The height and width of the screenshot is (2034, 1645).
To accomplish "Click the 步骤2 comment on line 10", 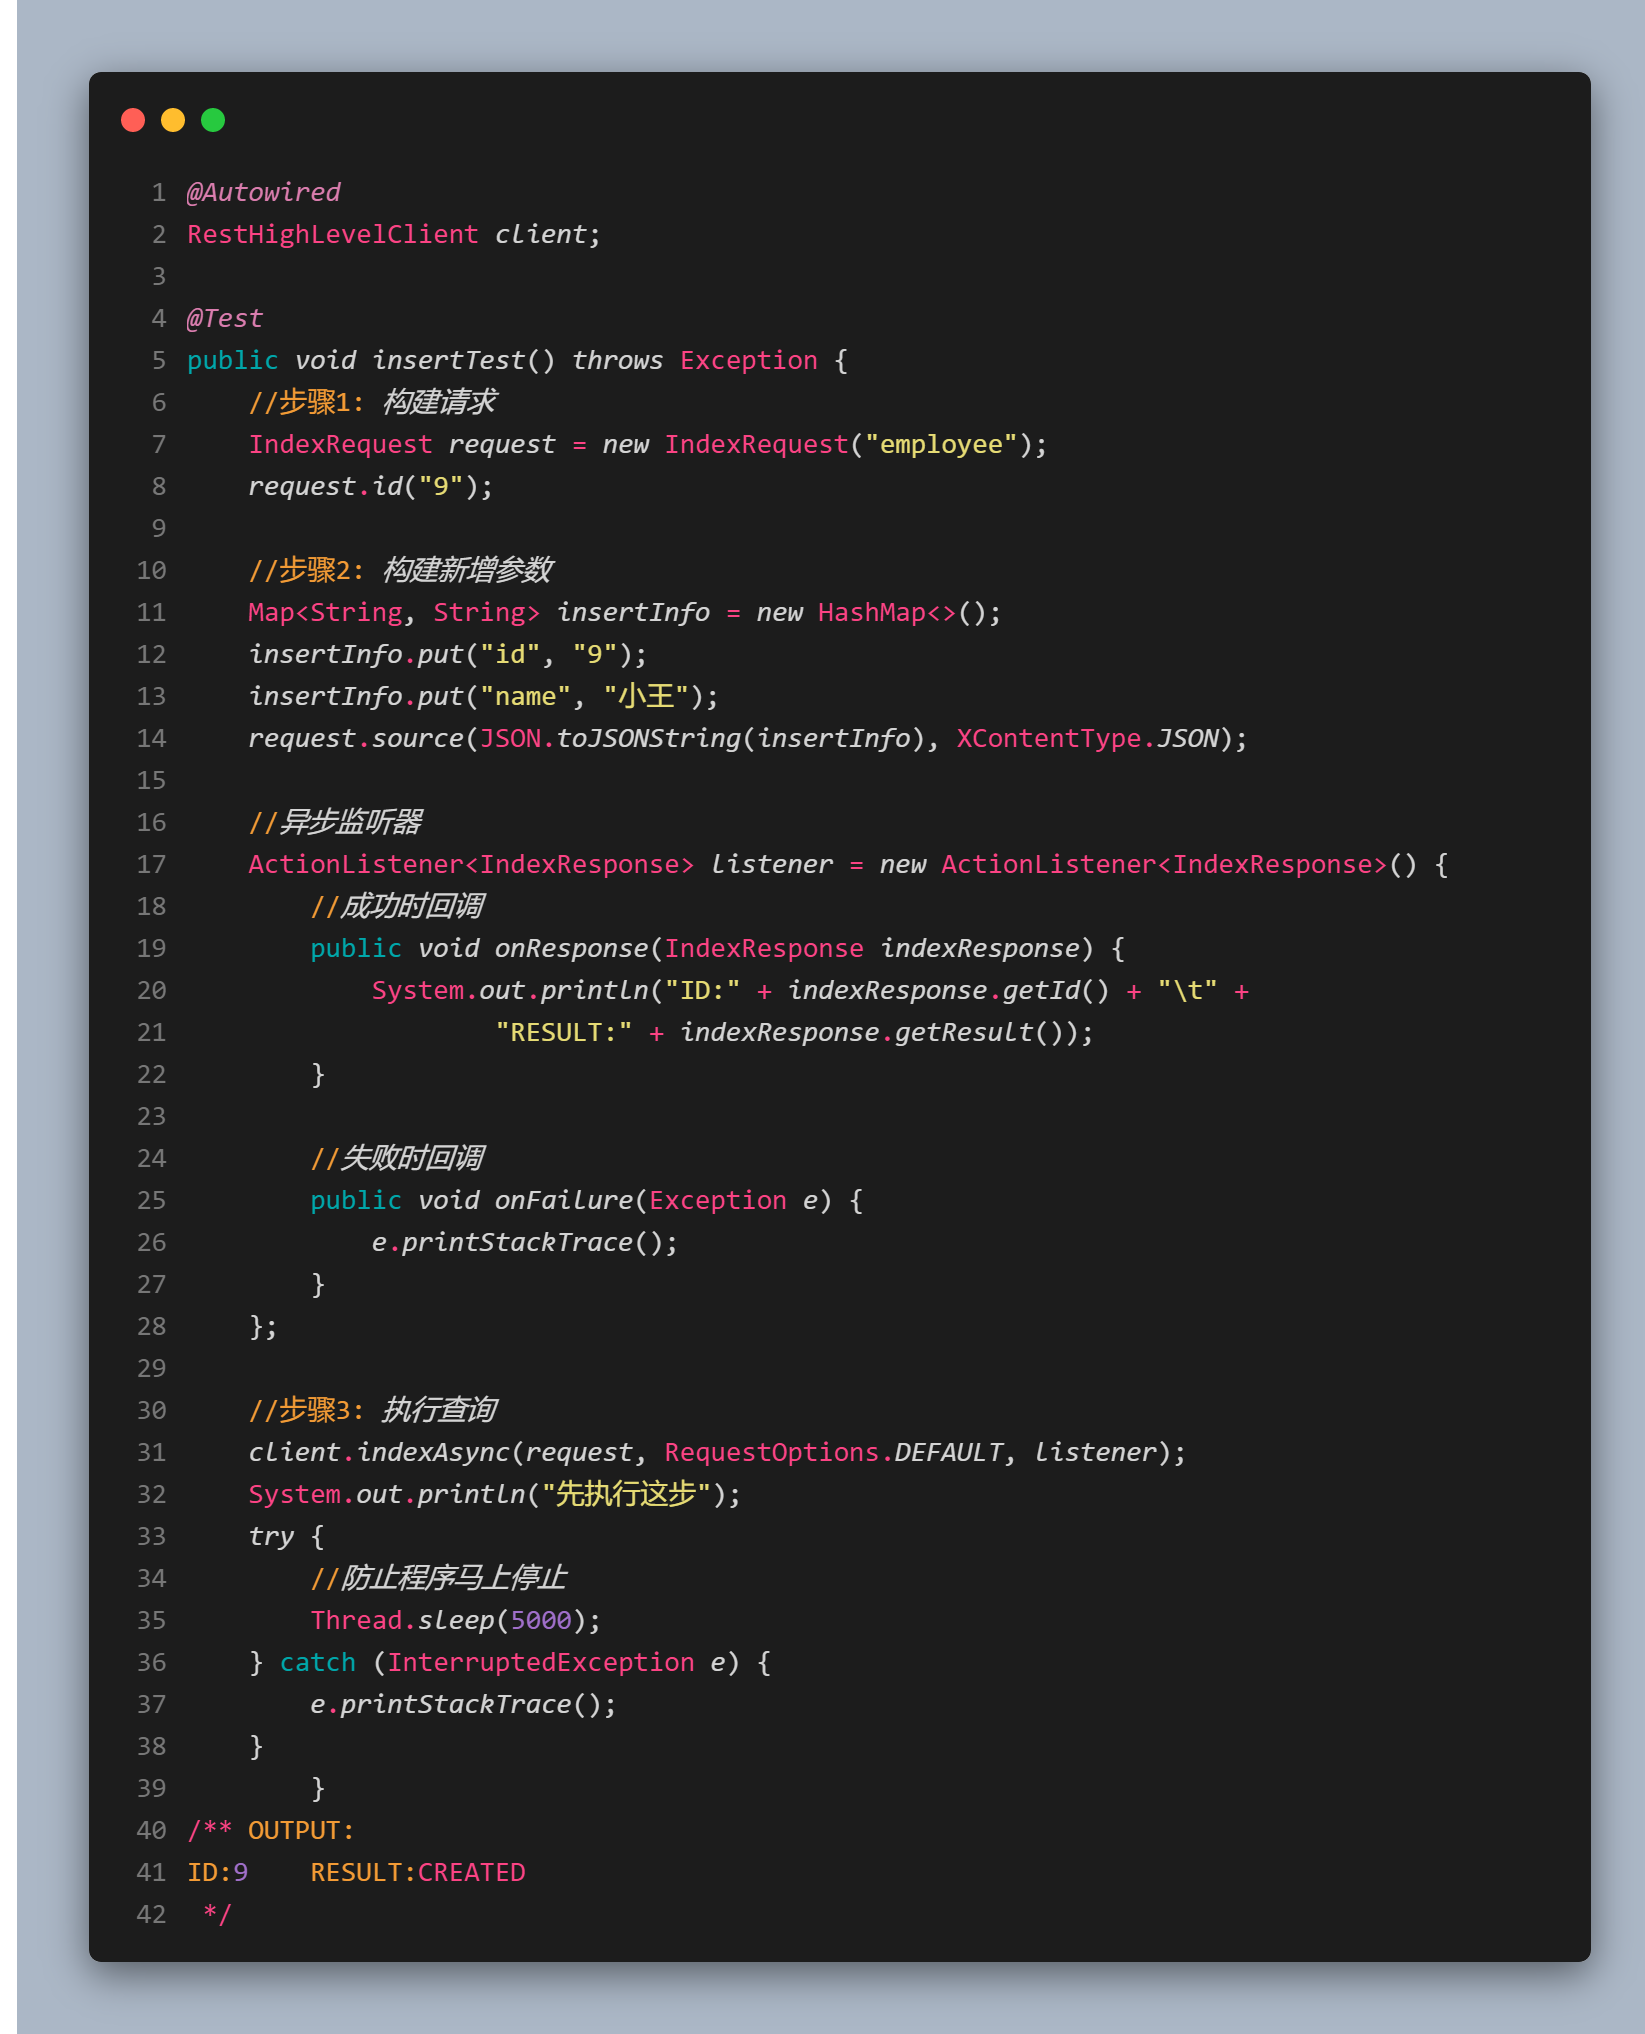I will 400,570.
